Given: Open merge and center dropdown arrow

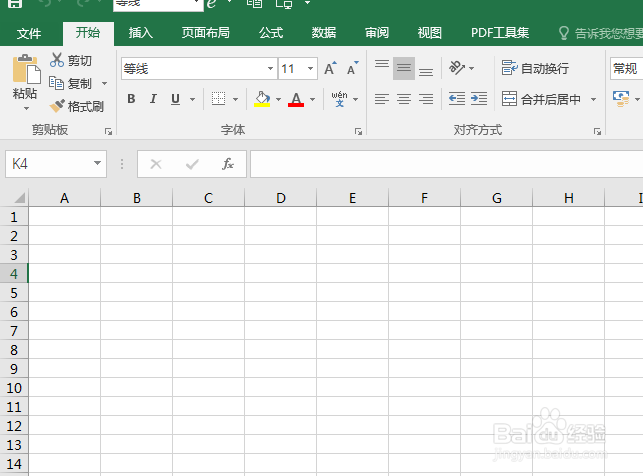Looking at the screenshot, I should [x=593, y=99].
